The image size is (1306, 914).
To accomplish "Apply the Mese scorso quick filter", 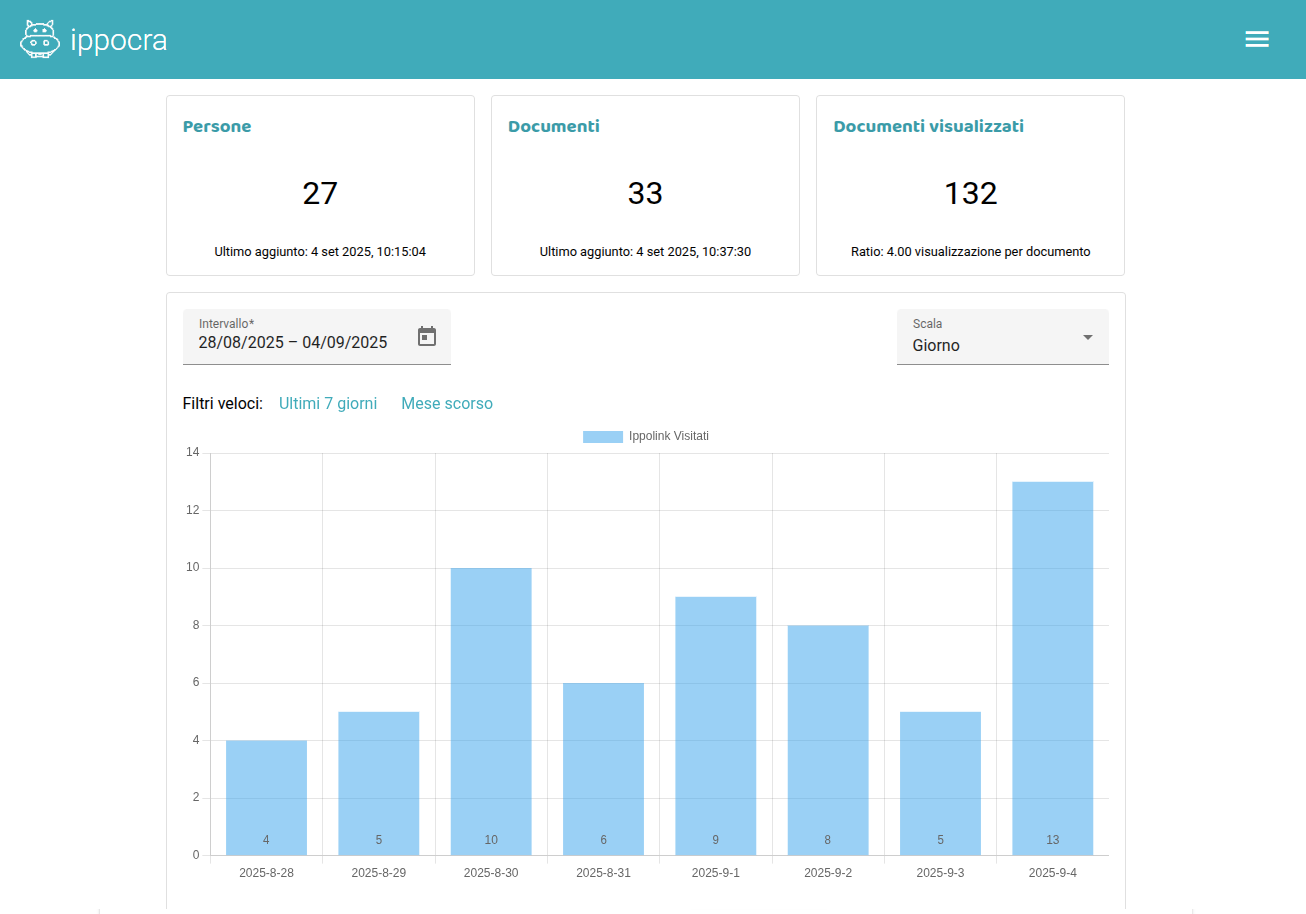I will click(x=447, y=403).
